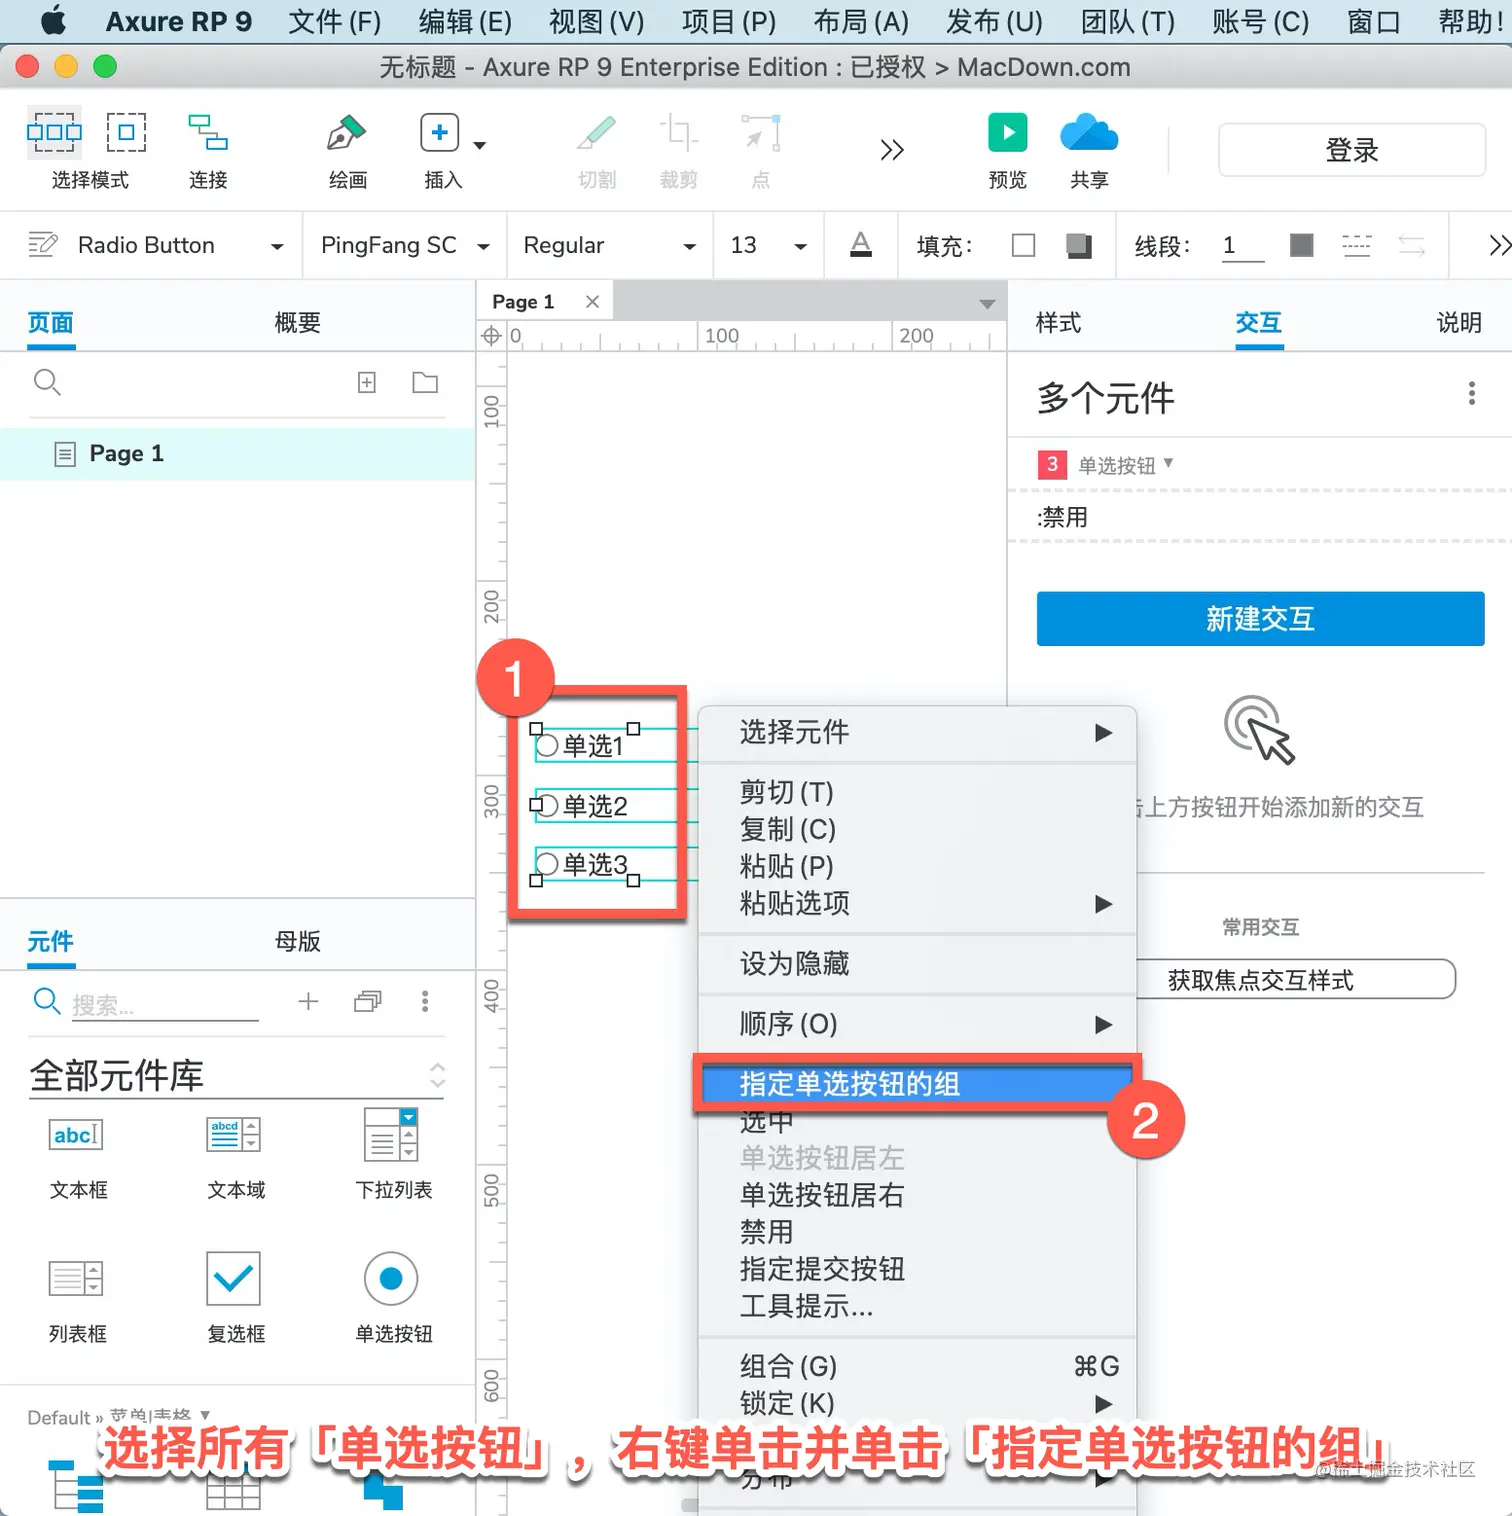The width and height of the screenshot is (1512, 1516).
Task: Switch to the 元件 widgets tab
Action: [50, 941]
